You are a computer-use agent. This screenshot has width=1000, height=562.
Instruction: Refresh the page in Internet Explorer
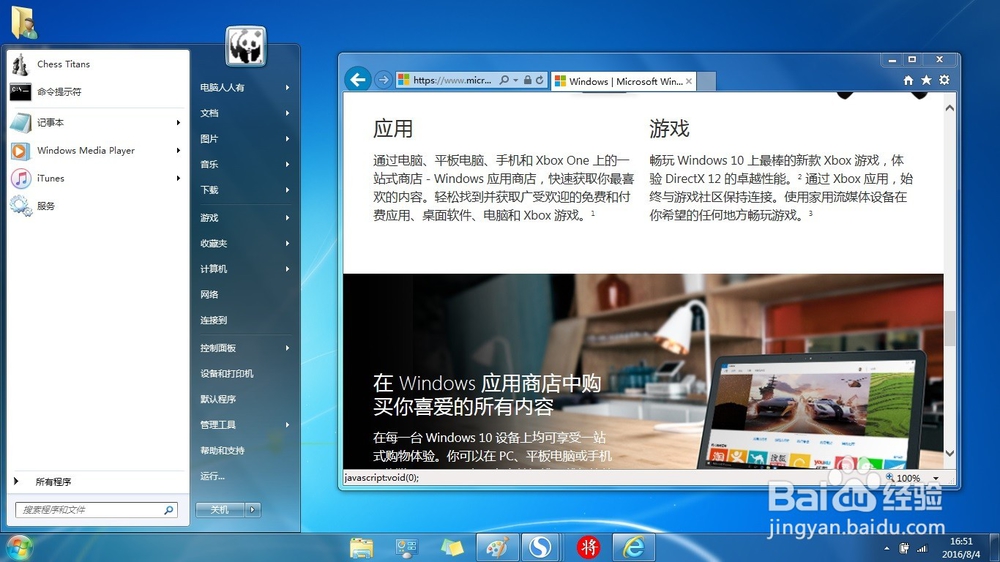[x=540, y=80]
